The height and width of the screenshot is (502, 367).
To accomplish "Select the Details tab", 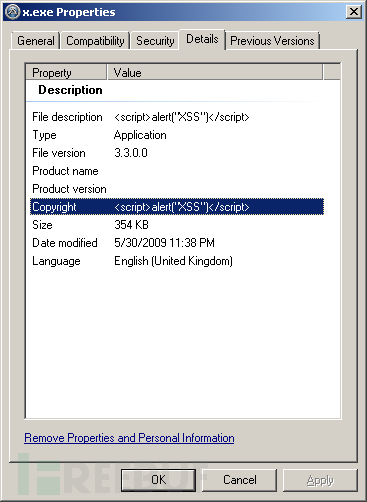I will point(202,39).
